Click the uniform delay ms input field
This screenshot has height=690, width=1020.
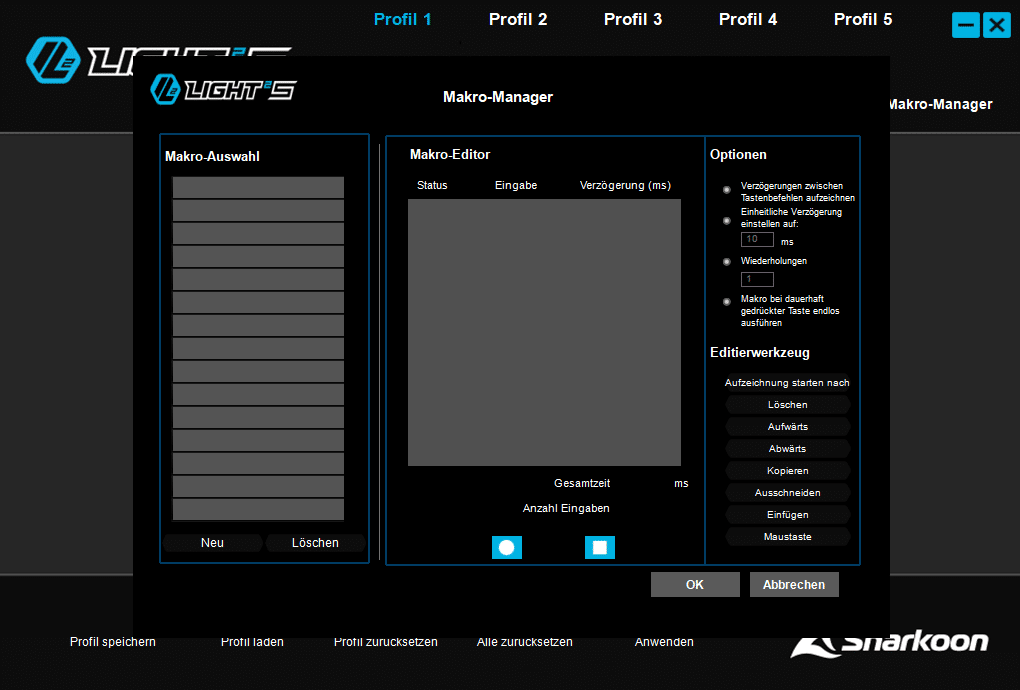757,240
